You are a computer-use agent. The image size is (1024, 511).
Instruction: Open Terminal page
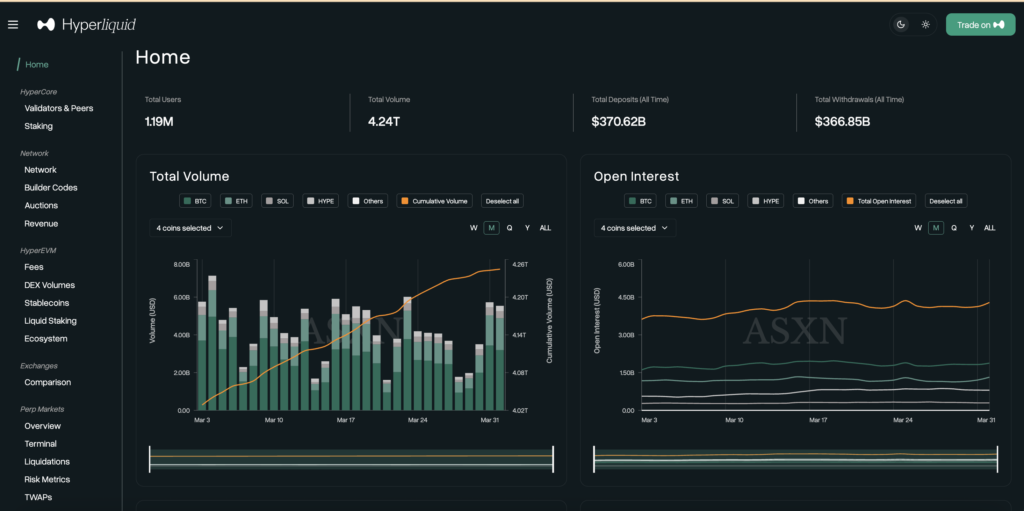point(40,444)
